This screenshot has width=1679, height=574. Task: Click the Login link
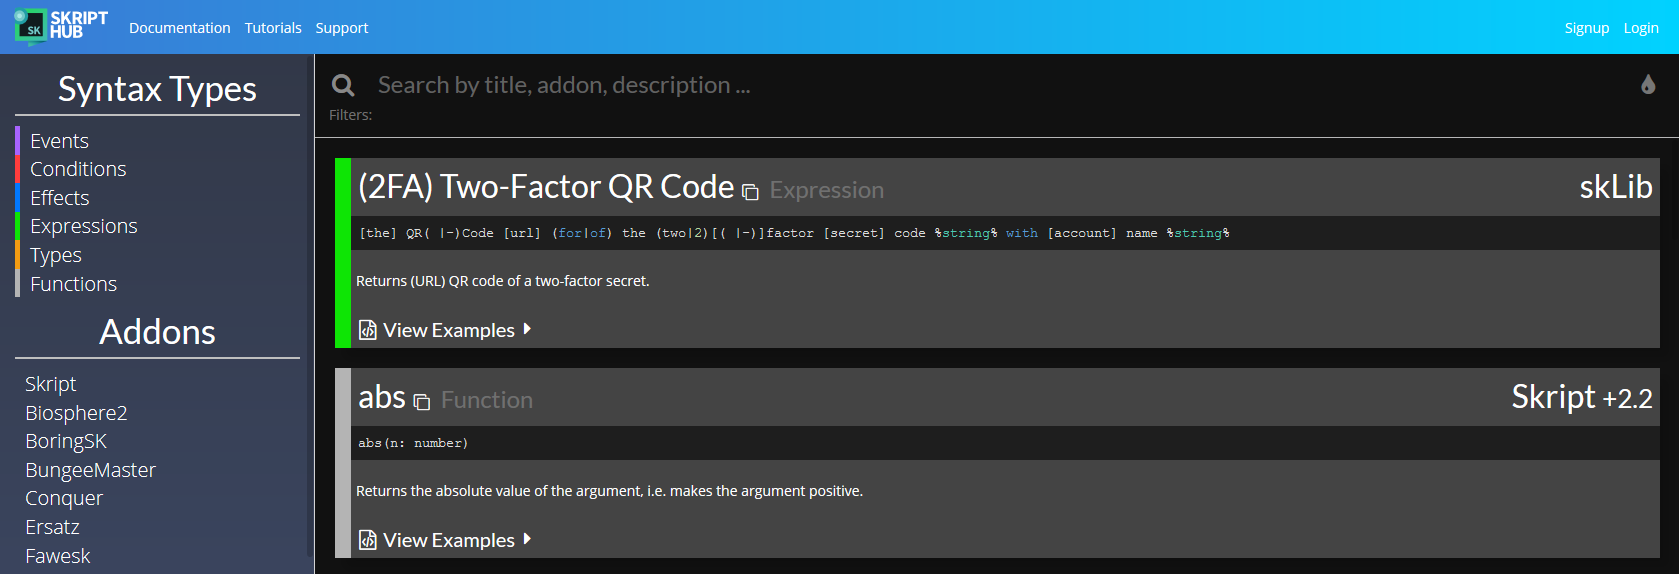tap(1641, 28)
